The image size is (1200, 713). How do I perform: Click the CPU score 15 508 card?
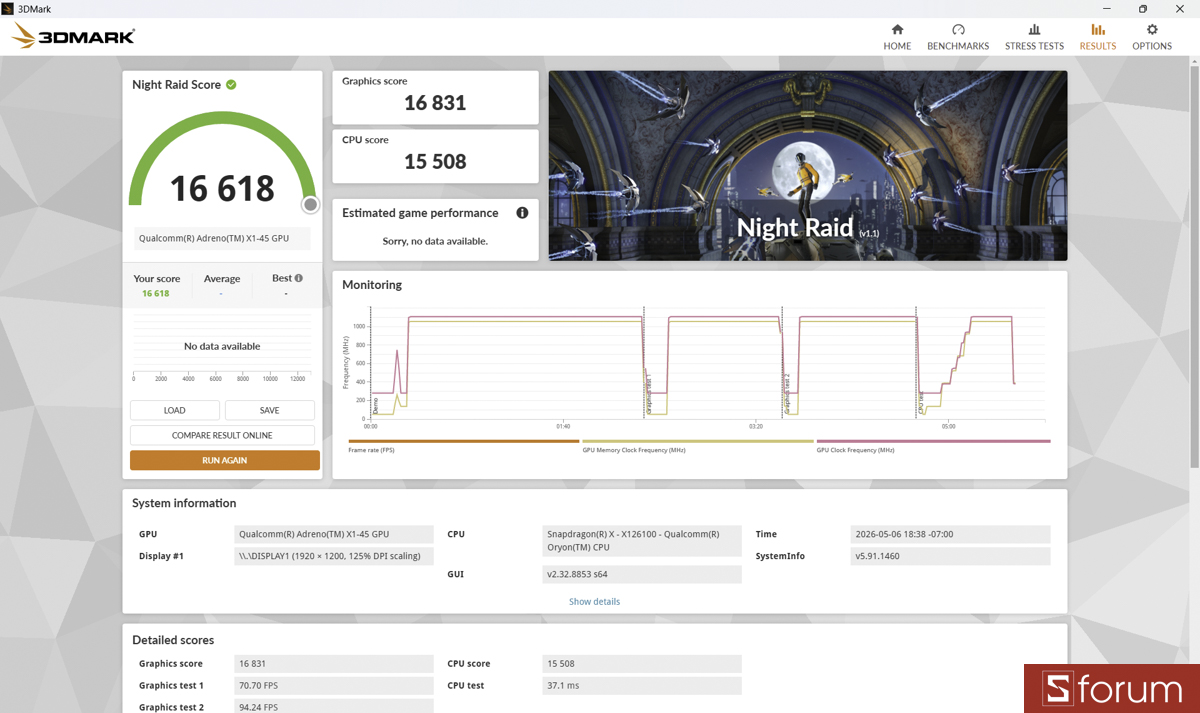(x=435, y=155)
